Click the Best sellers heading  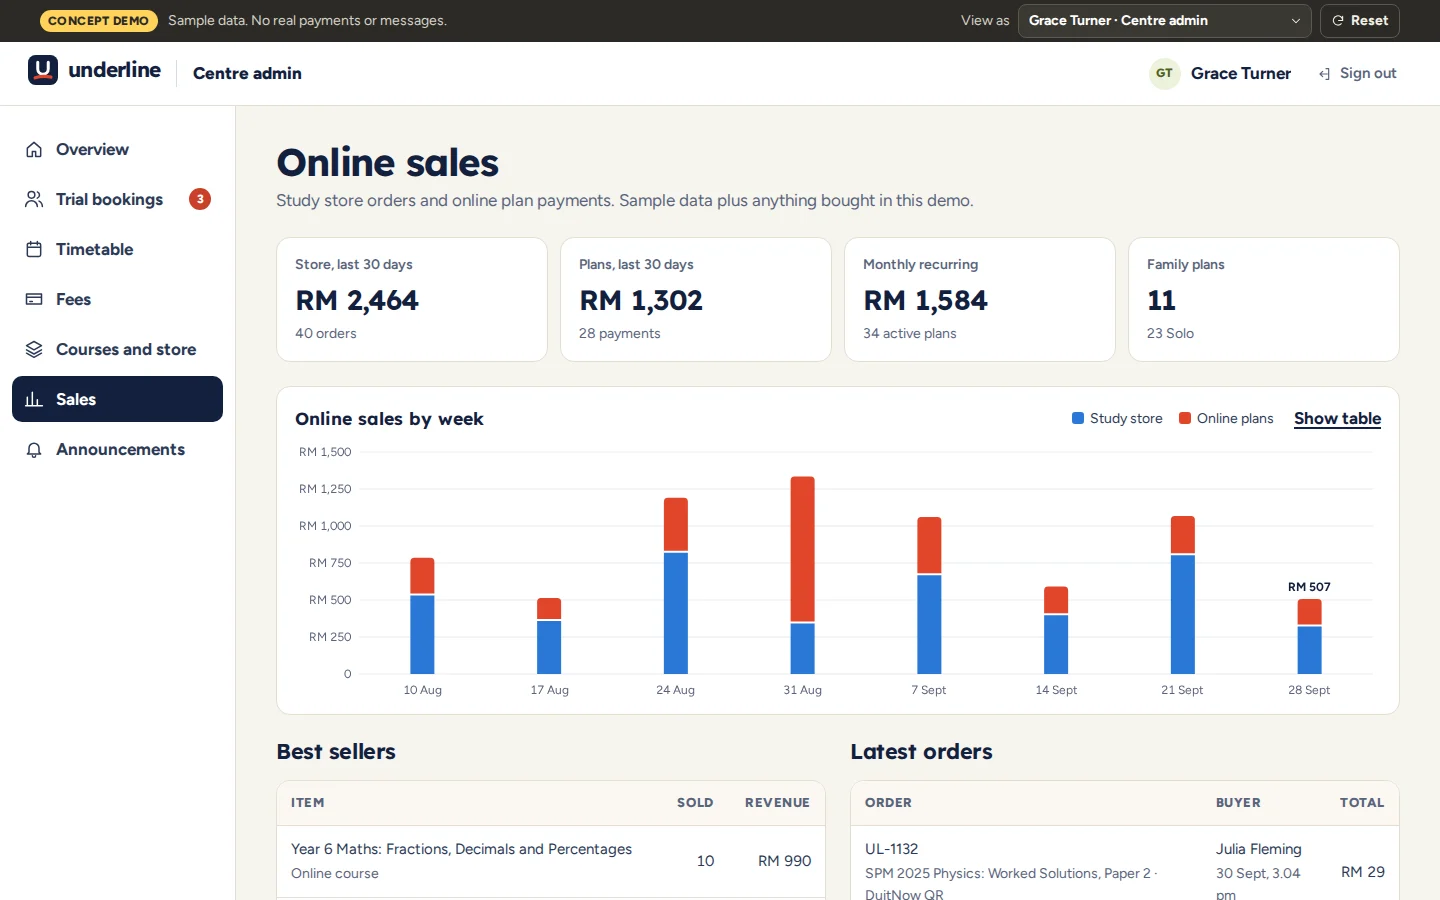pos(336,751)
